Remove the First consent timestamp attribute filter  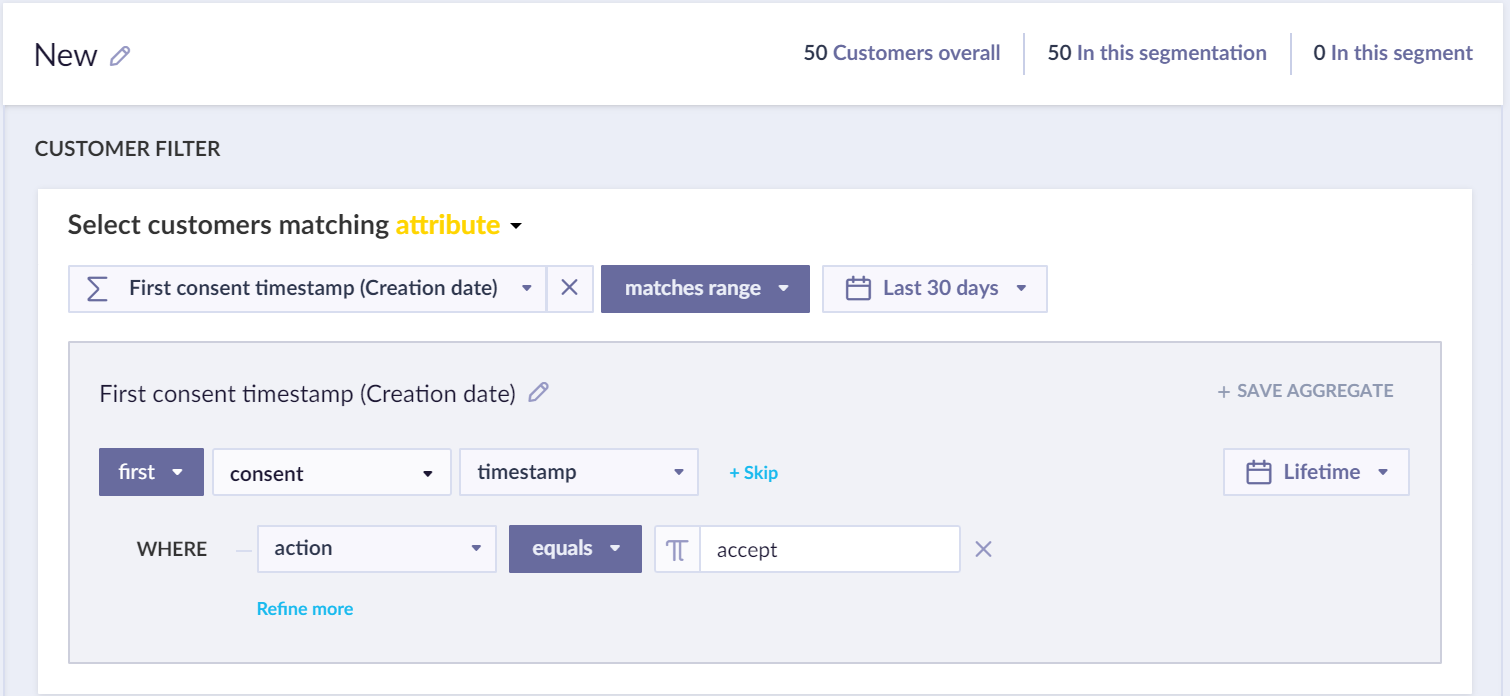pos(569,288)
